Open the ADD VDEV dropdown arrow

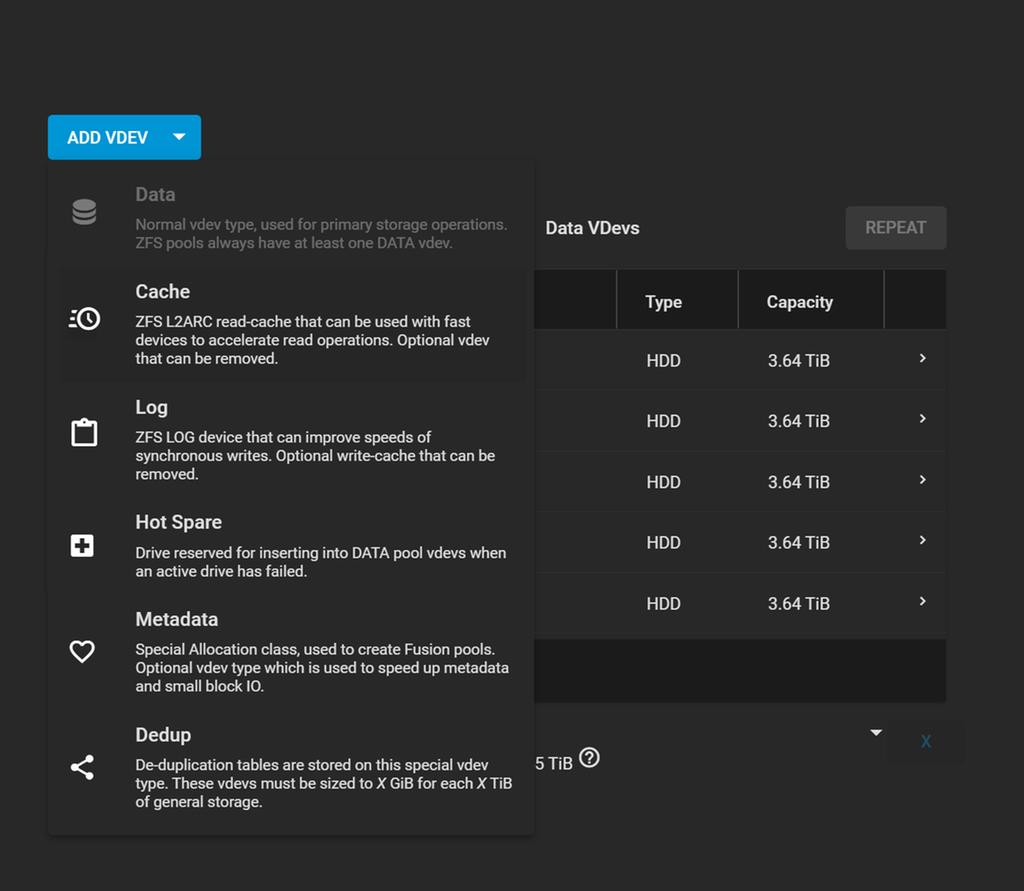coord(179,137)
